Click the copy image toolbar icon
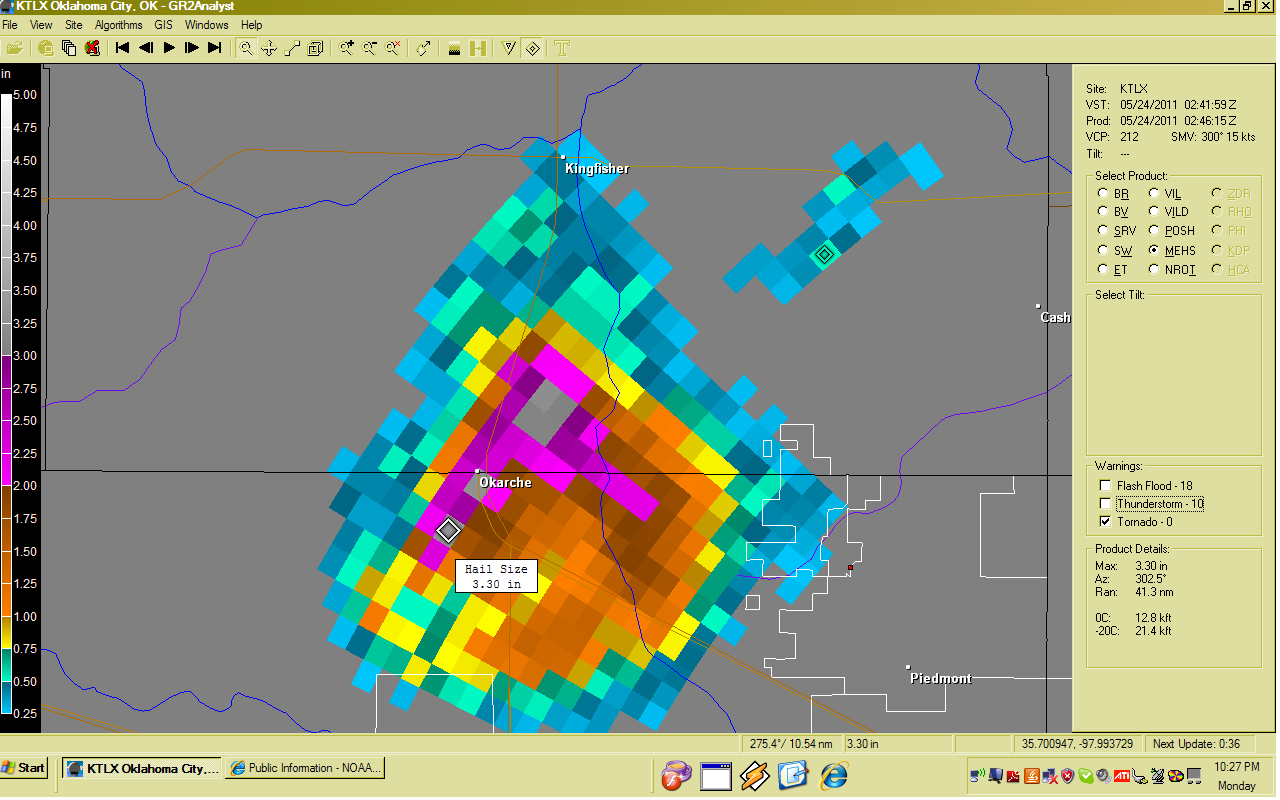The image size is (1280, 800). pos(69,47)
